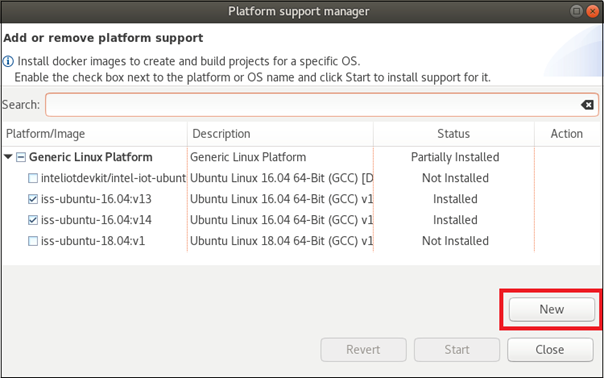Click the New button
Screen dimensions: 604x378
click(x=552, y=309)
